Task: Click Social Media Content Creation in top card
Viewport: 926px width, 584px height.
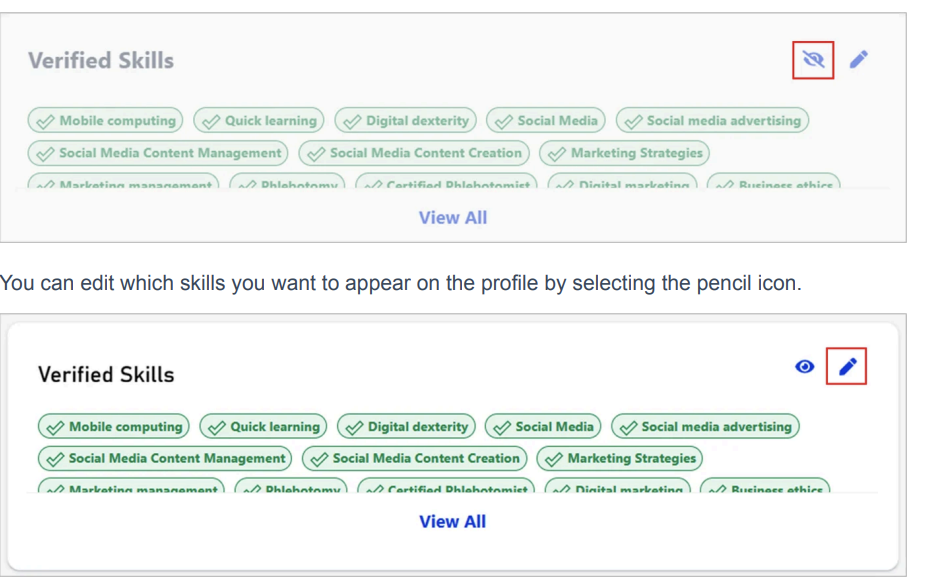Action: (414, 153)
